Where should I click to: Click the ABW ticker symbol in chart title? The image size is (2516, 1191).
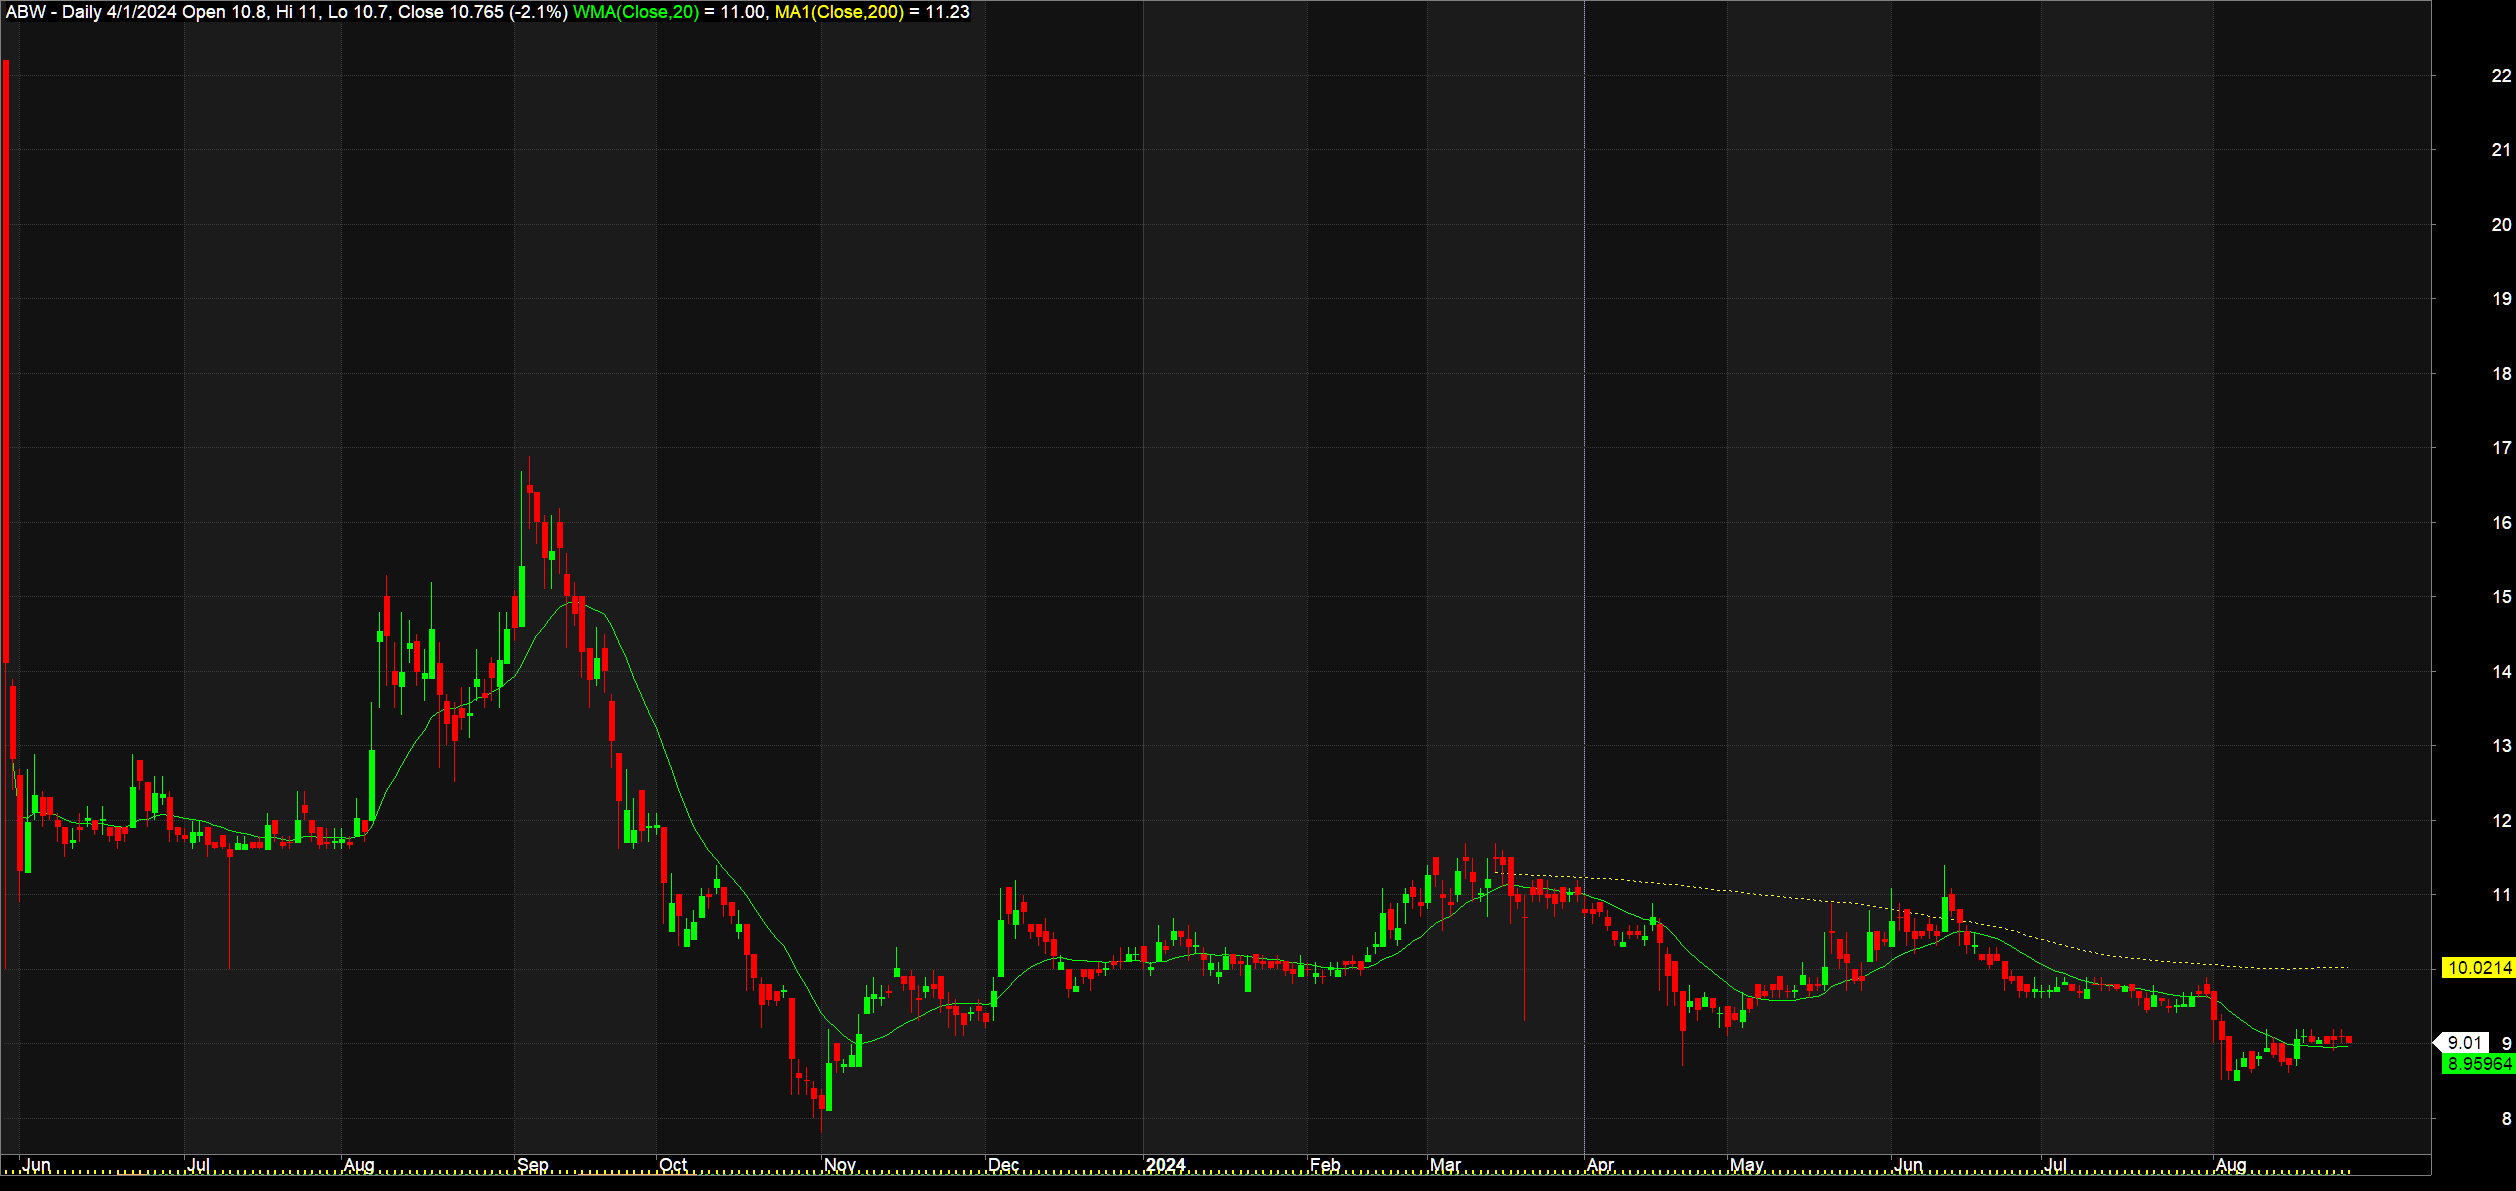point(25,12)
